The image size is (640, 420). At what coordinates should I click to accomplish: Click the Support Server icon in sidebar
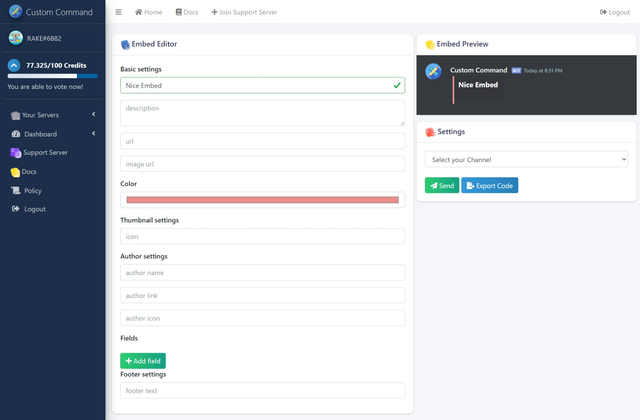(x=15, y=153)
